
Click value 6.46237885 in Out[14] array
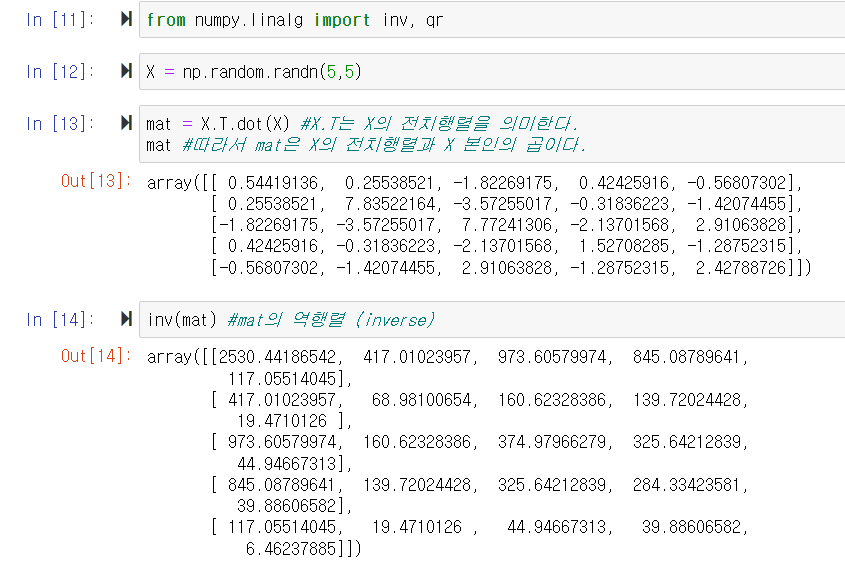291,549
